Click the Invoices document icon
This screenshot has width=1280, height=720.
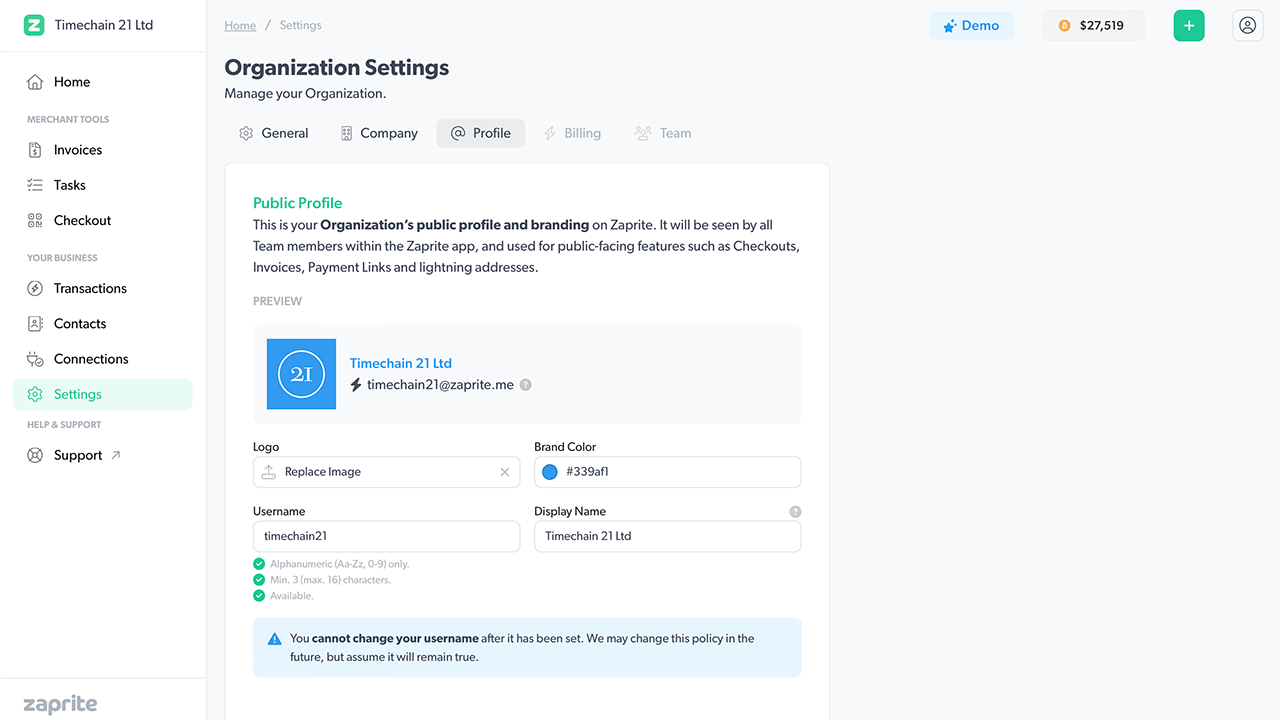(35, 150)
